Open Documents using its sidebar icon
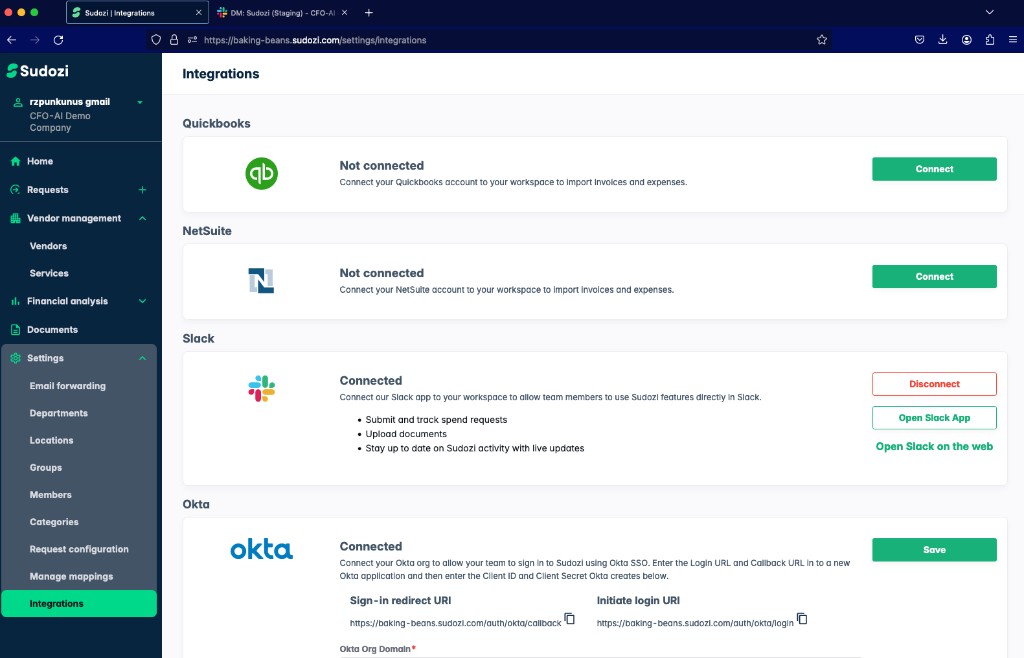Viewport: 1024px width, 658px height. coord(17,329)
